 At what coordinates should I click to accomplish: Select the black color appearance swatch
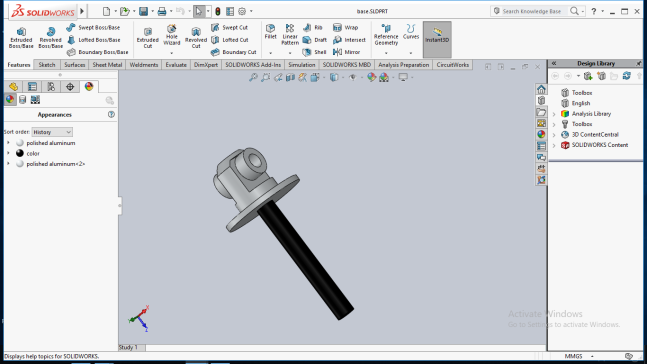pos(20,153)
